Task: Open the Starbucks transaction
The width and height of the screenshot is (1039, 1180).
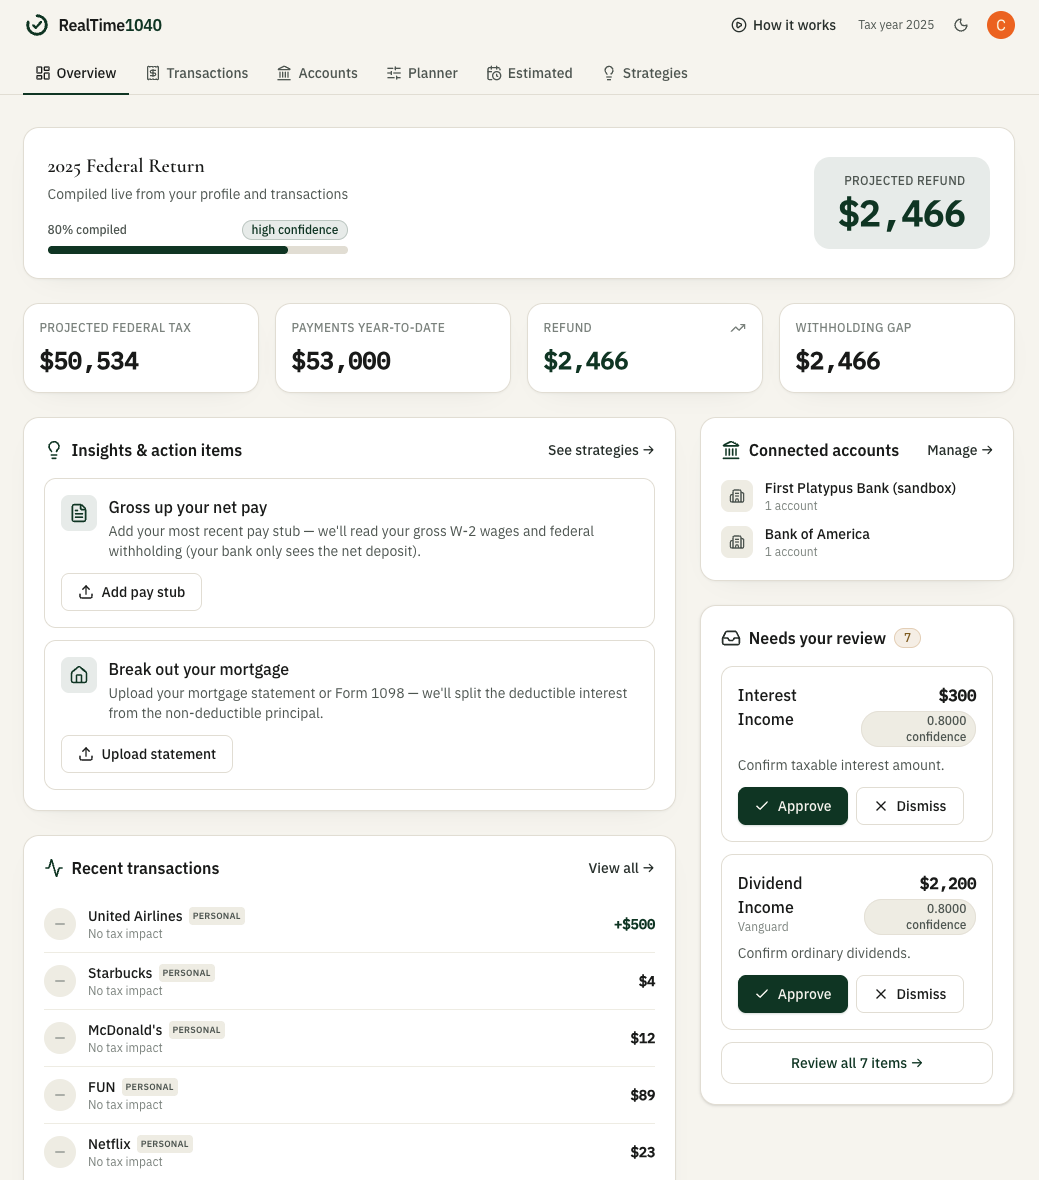Action: pos(350,981)
